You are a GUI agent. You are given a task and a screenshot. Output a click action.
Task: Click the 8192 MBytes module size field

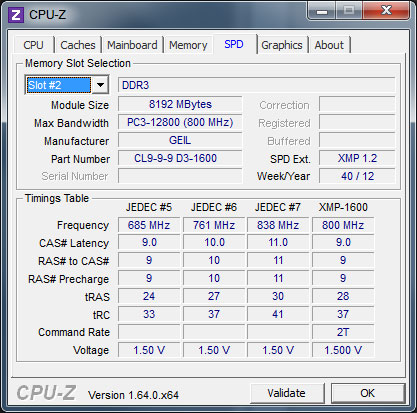click(180, 104)
